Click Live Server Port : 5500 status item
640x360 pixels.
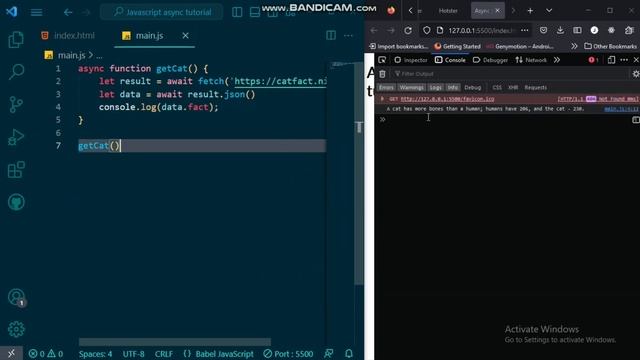288,354
